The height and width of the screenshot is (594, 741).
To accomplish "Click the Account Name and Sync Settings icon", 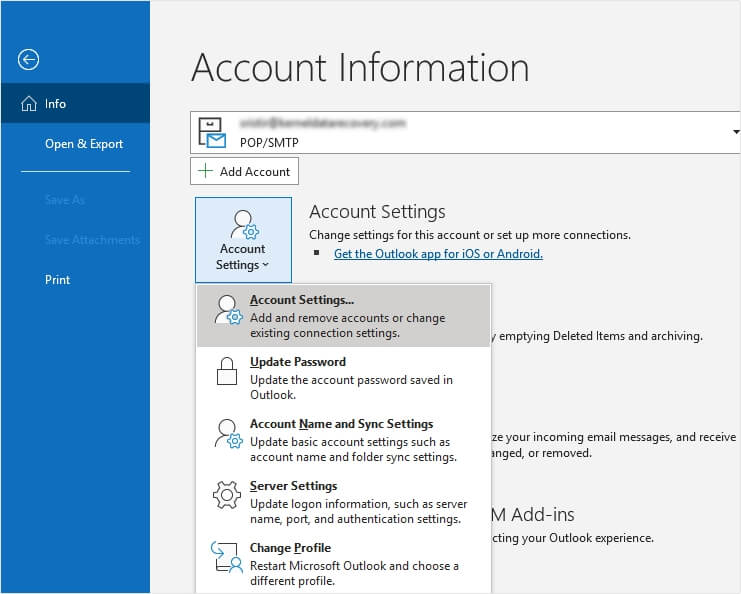I will 229,433.
